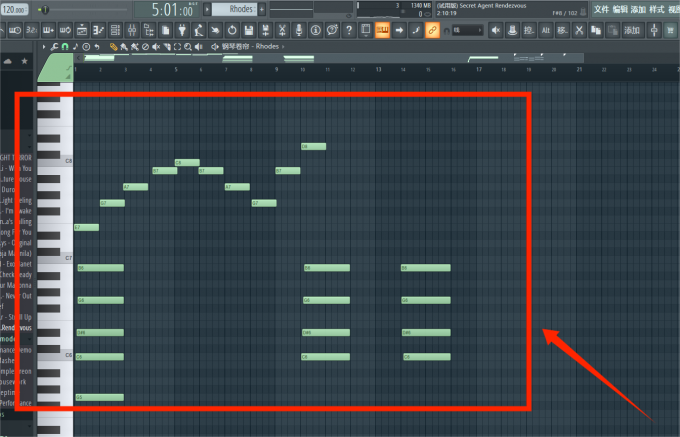The width and height of the screenshot is (680, 437).
Task: Open the 添加 menu in menu bar
Action: (x=638, y=9)
